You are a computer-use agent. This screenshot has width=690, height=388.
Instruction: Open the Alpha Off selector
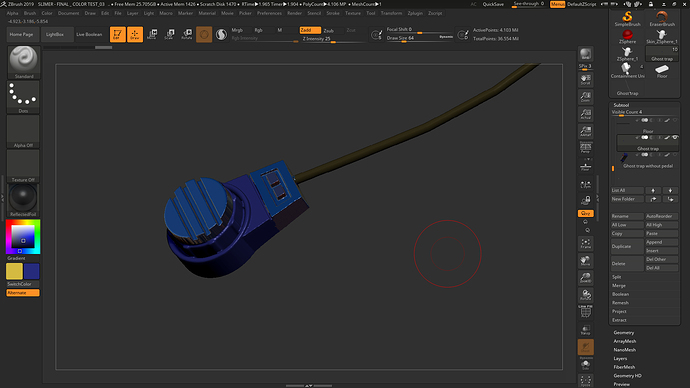coord(23,132)
